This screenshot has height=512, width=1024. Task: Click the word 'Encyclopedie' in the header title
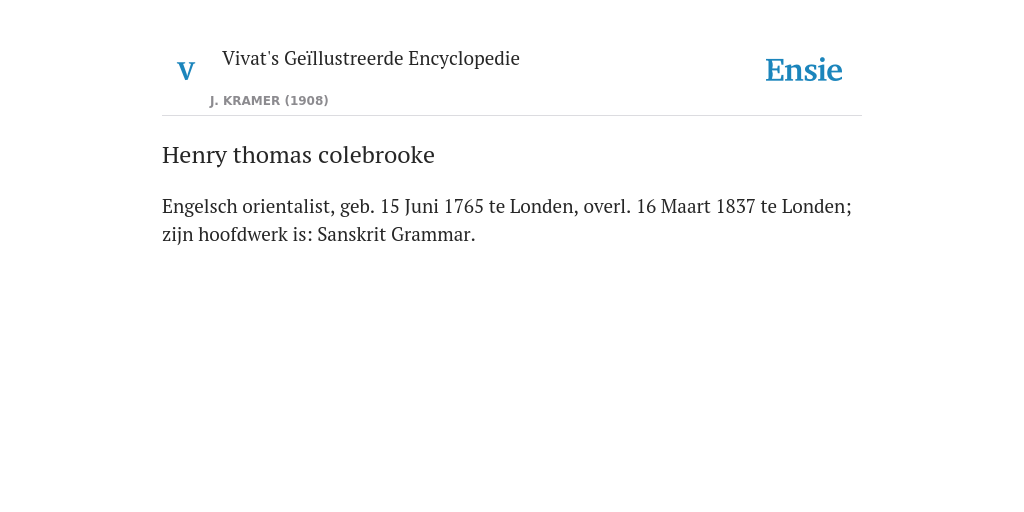[x=464, y=58]
